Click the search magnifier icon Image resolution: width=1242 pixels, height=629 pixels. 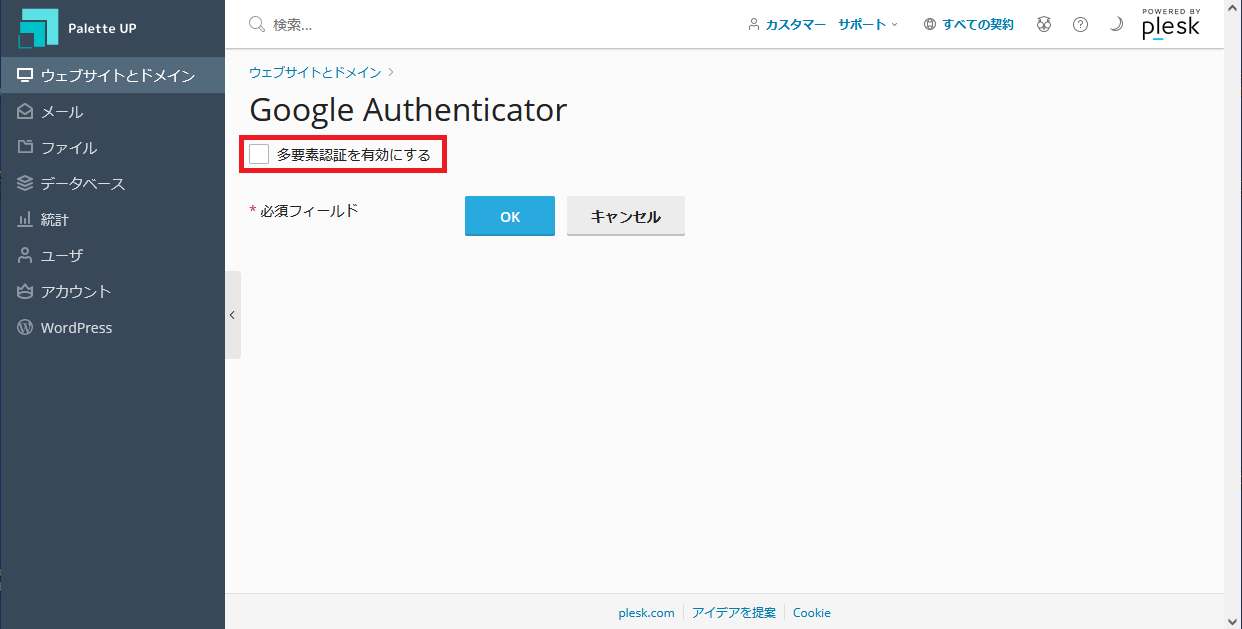pos(257,24)
